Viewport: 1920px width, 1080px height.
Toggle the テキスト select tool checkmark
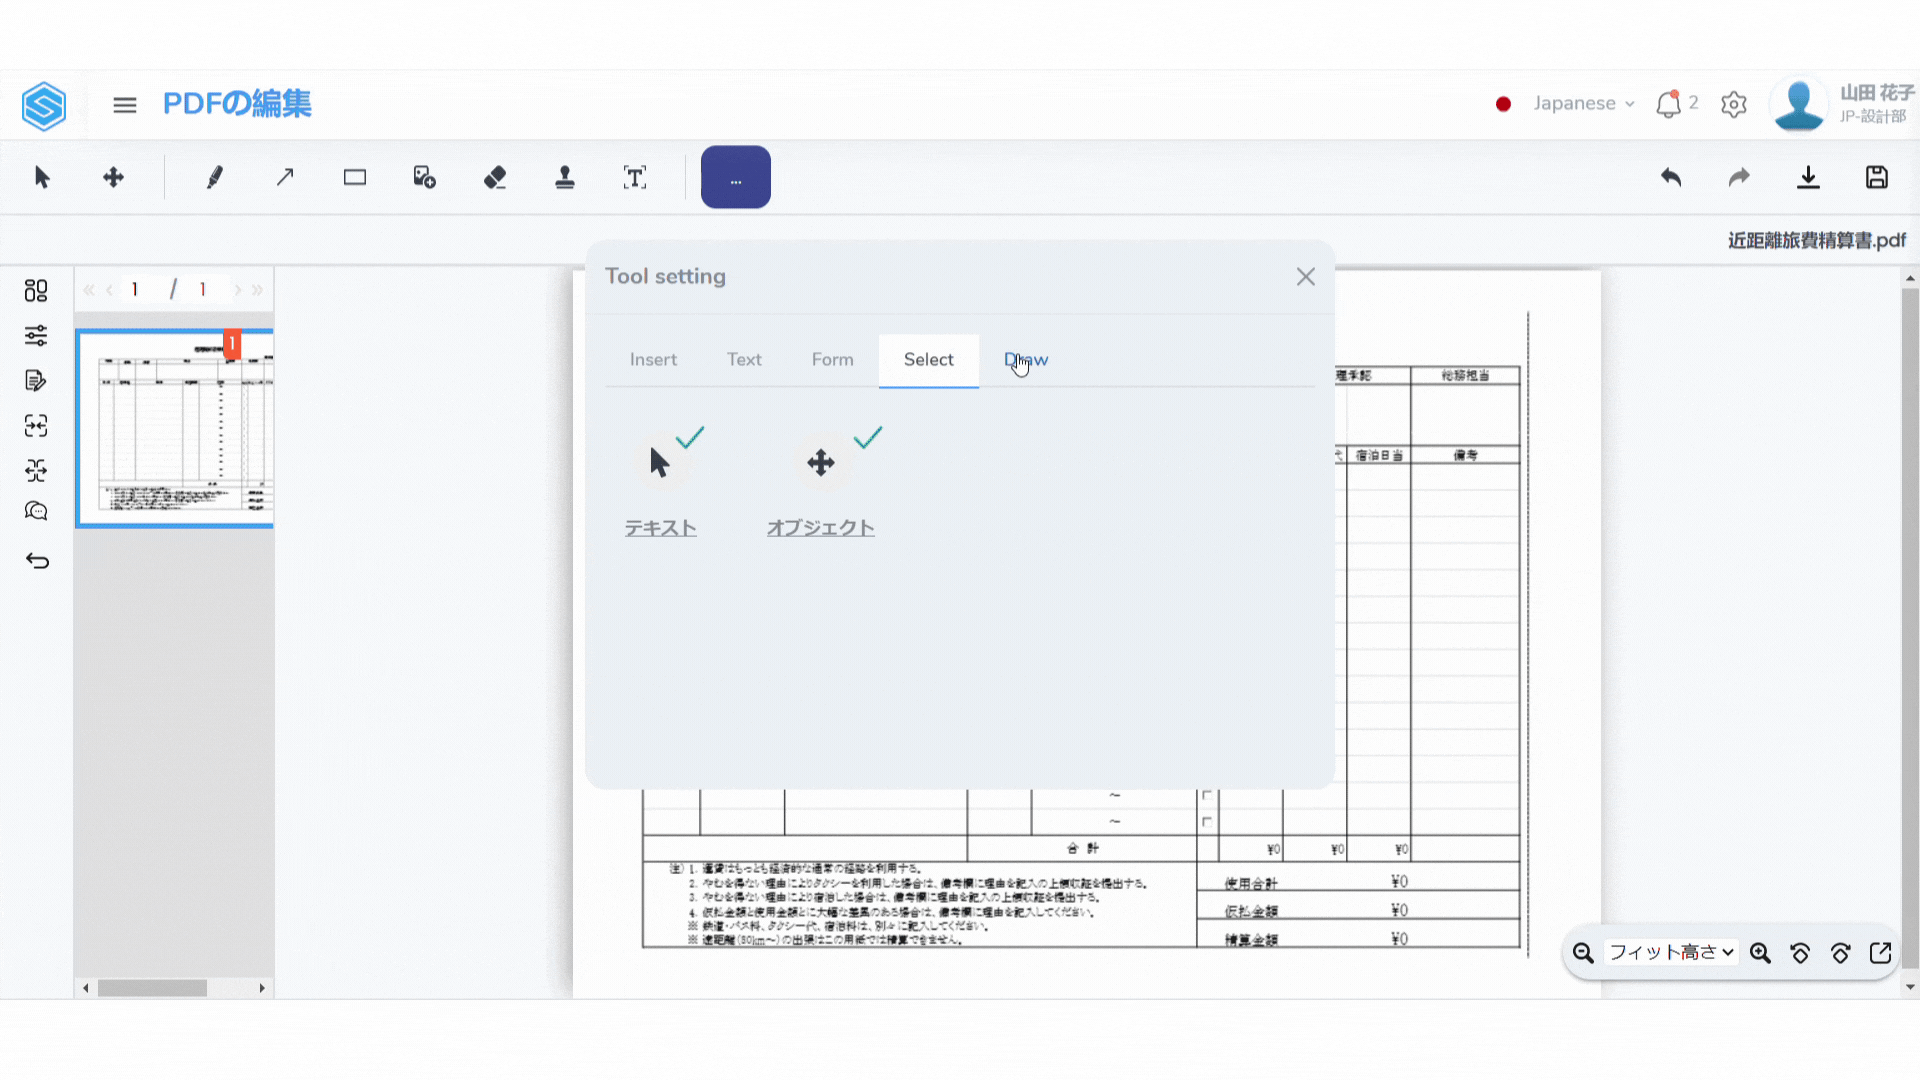690,438
